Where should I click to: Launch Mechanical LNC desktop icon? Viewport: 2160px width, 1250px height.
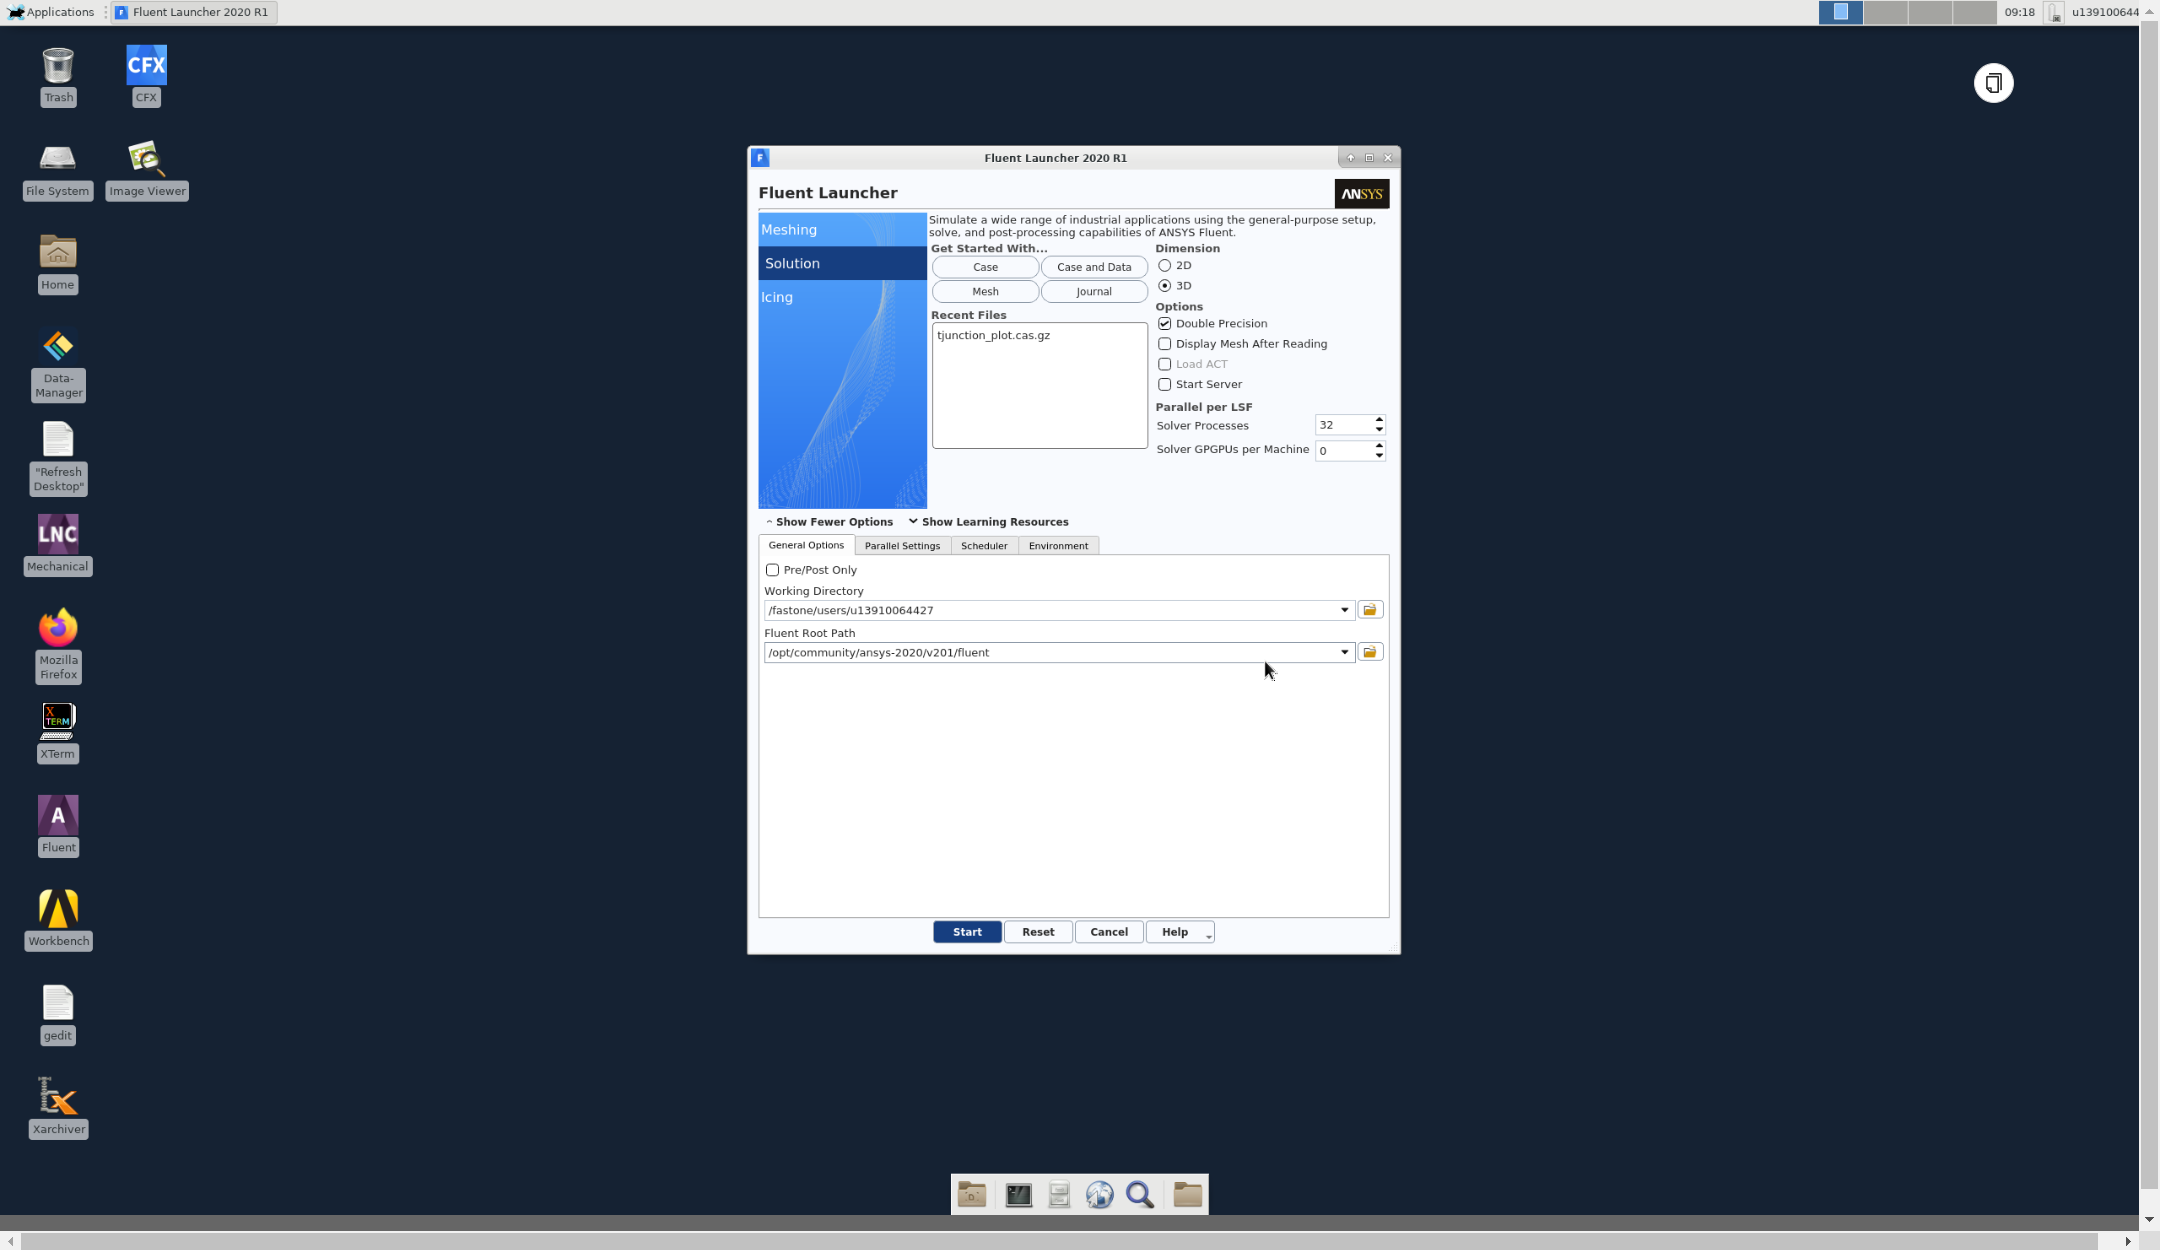click(x=58, y=545)
